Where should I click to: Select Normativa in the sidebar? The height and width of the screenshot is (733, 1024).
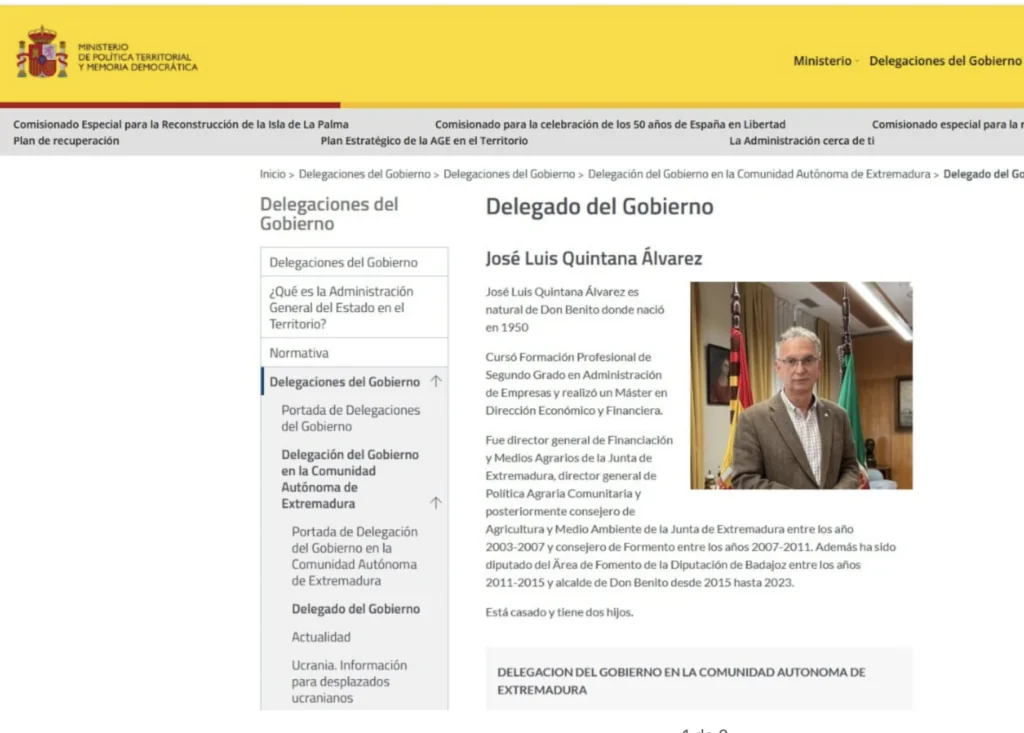354,353
